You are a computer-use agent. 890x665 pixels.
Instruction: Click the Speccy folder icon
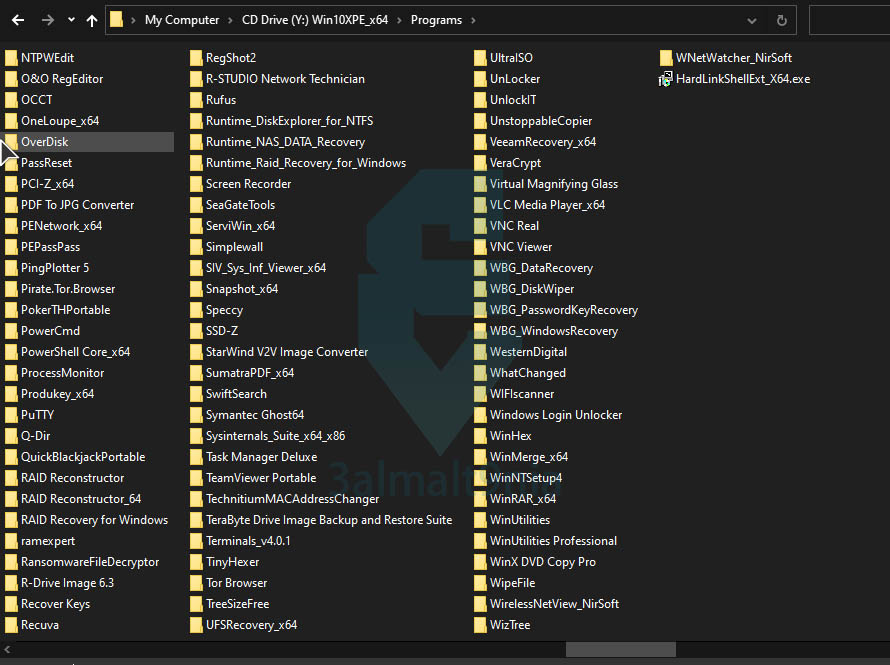click(196, 310)
